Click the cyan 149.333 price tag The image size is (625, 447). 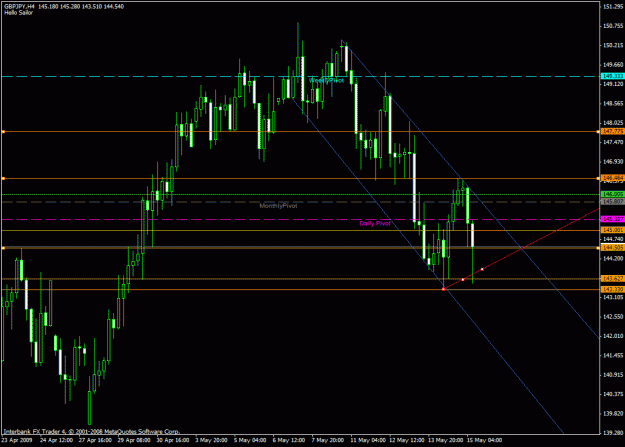point(613,76)
